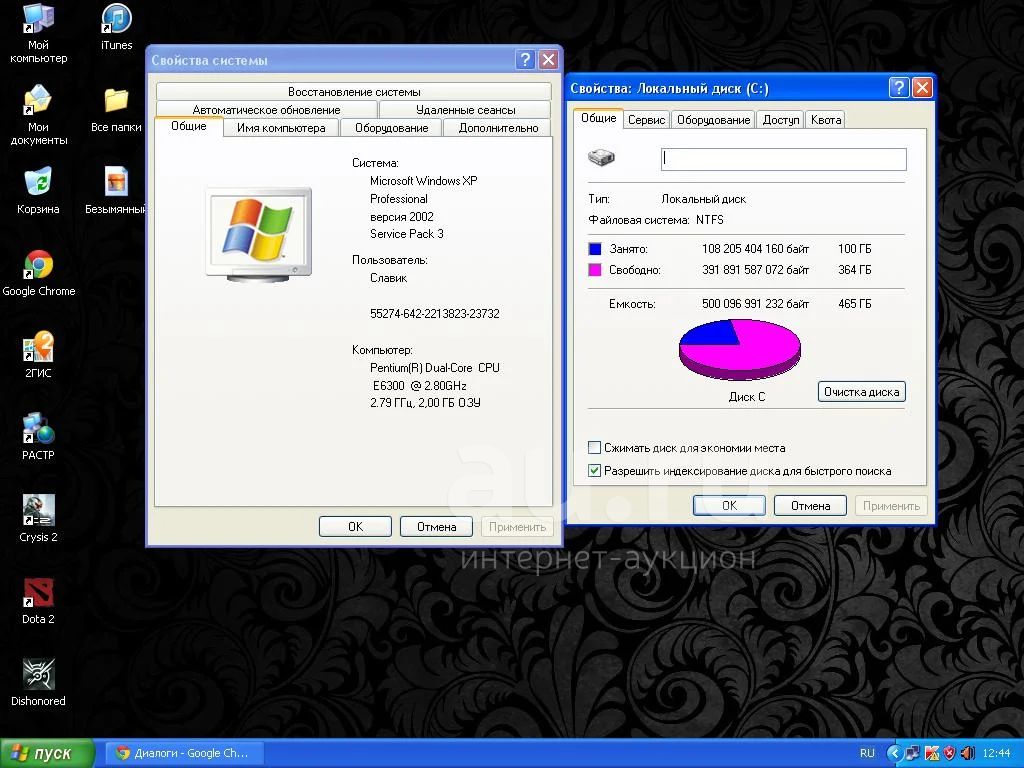Click the blue Занято color swatch
The image size is (1024, 768).
[595, 249]
